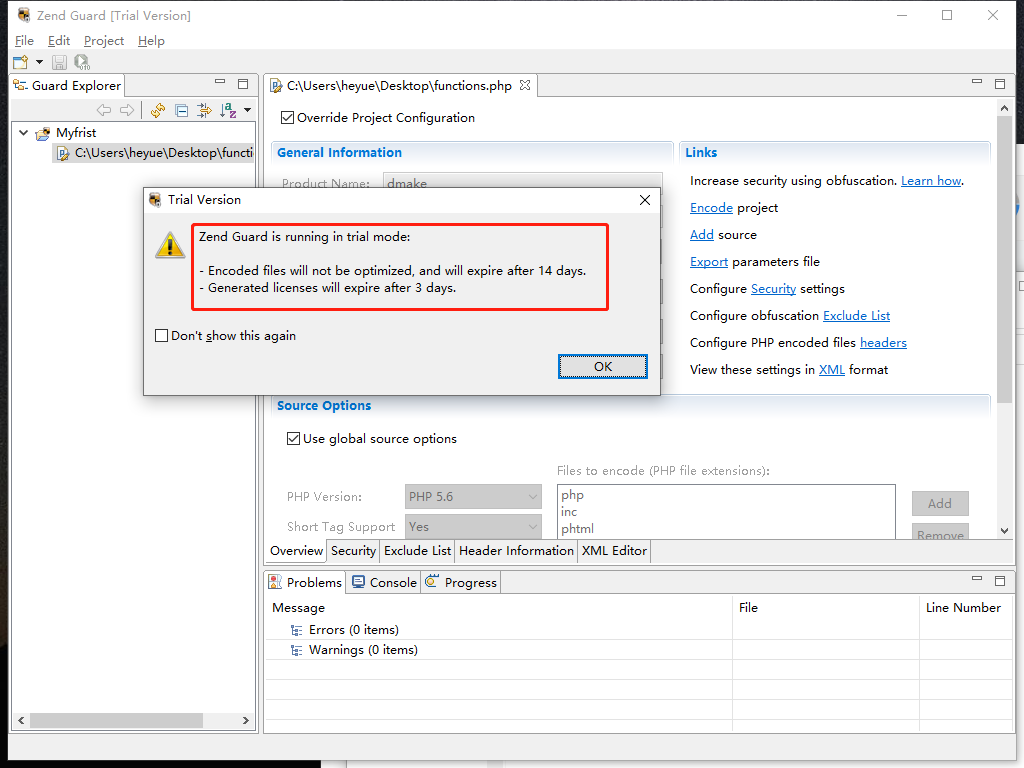1024x768 pixels.
Task: Switch to the Security tab
Action: (x=353, y=551)
